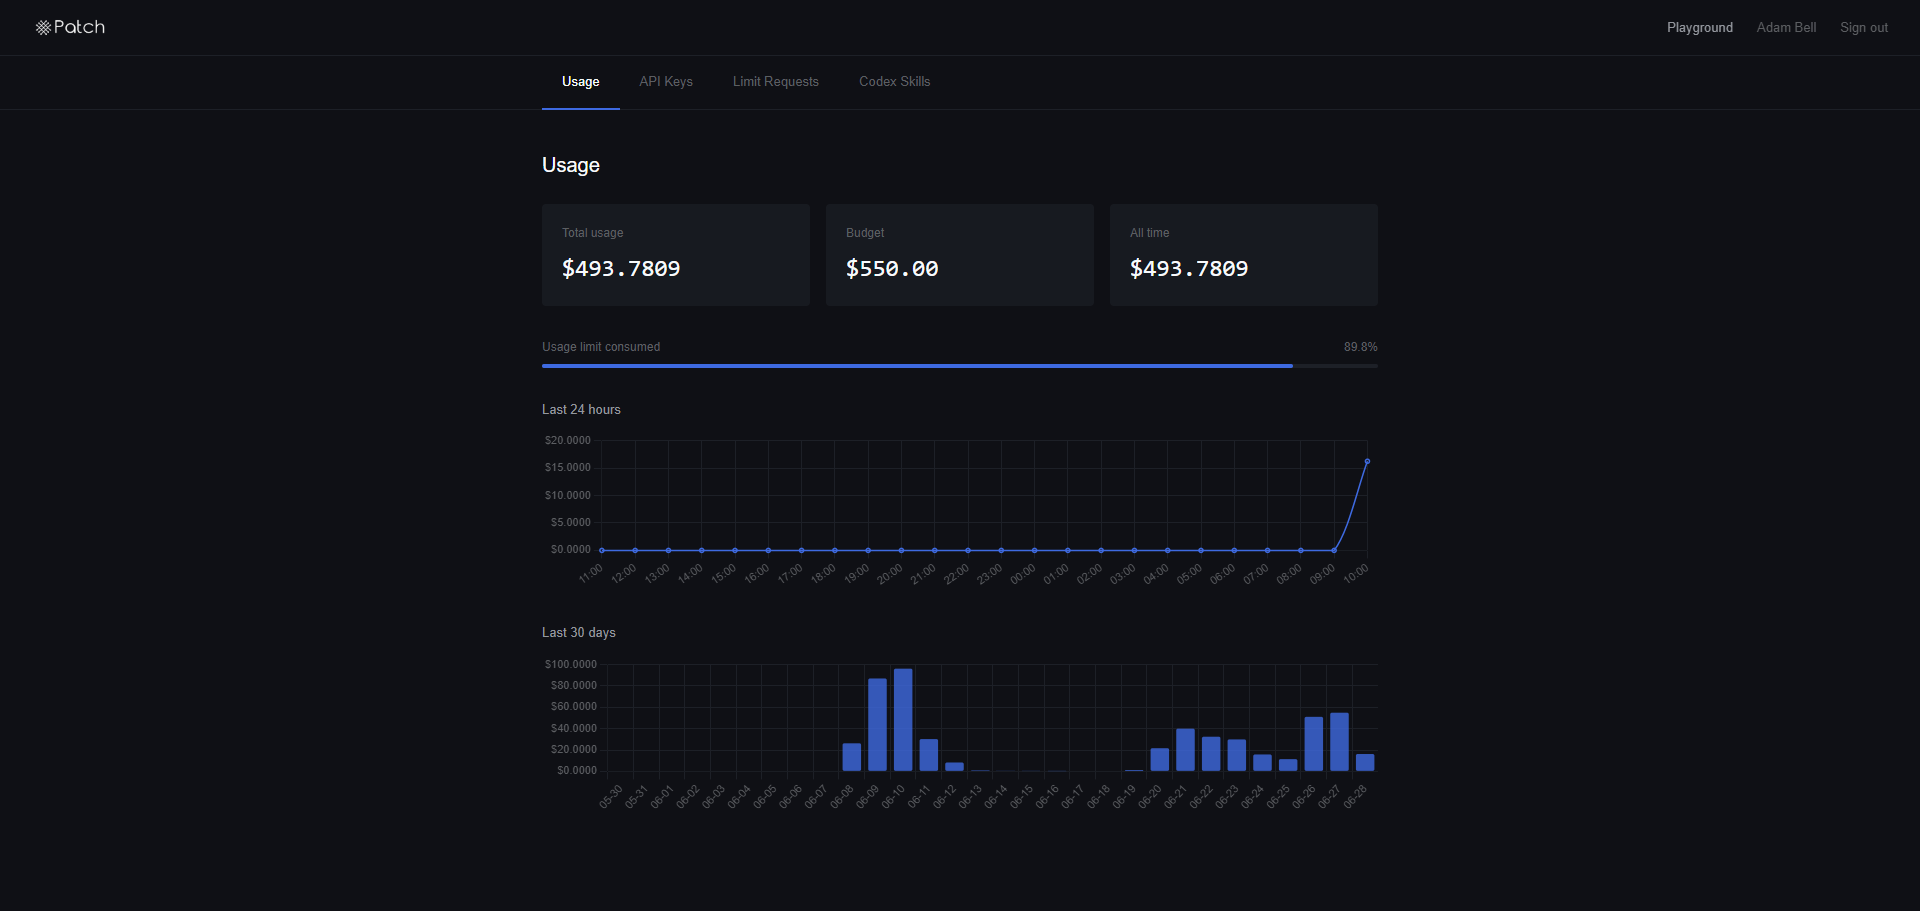This screenshot has width=1920, height=911.
Task: Click the 06-26 bar in the 30-day chart
Action: click(1314, 744)
